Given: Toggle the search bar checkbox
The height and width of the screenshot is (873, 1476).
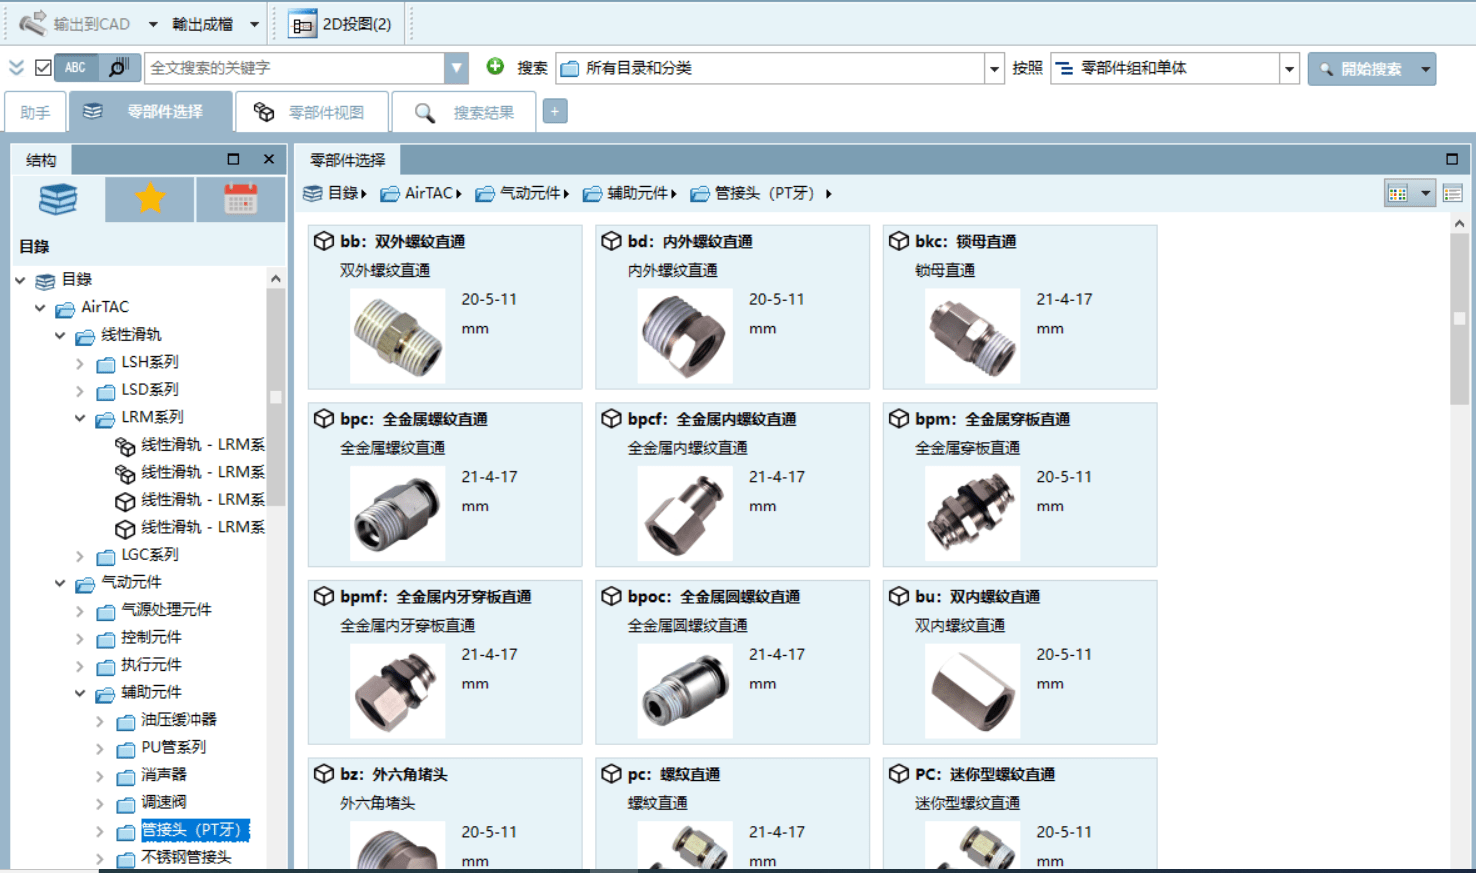Looking at the screenshot, I should pos(43,68).
